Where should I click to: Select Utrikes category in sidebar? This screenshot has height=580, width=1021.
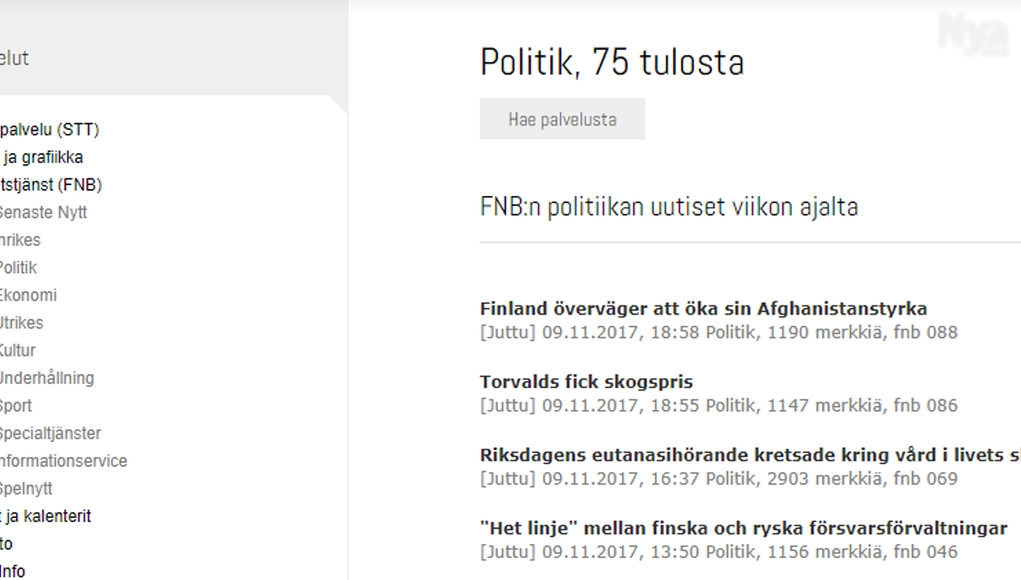[21, 323]
